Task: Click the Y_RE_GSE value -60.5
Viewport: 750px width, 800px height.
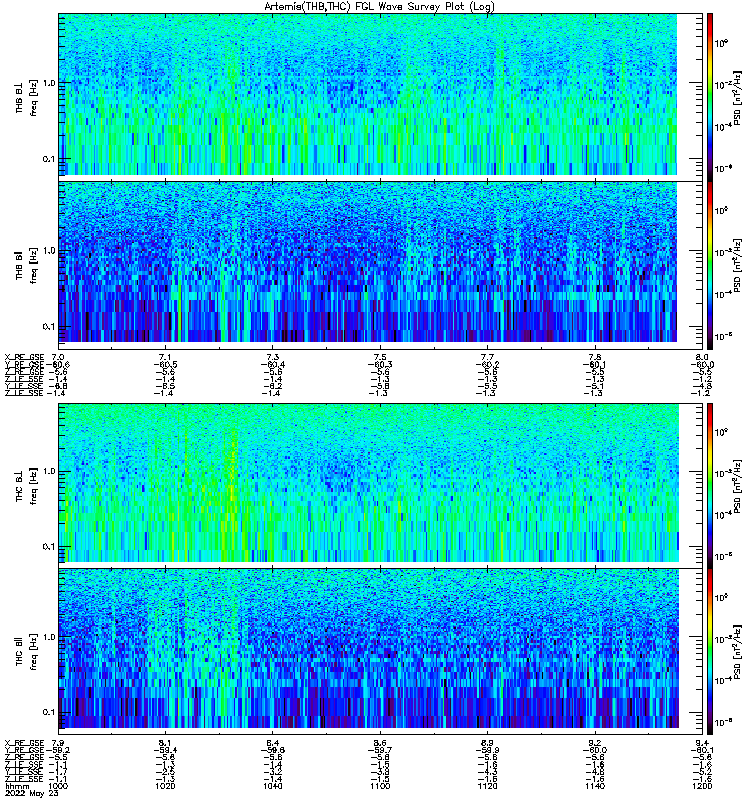Action: (165, 364)
